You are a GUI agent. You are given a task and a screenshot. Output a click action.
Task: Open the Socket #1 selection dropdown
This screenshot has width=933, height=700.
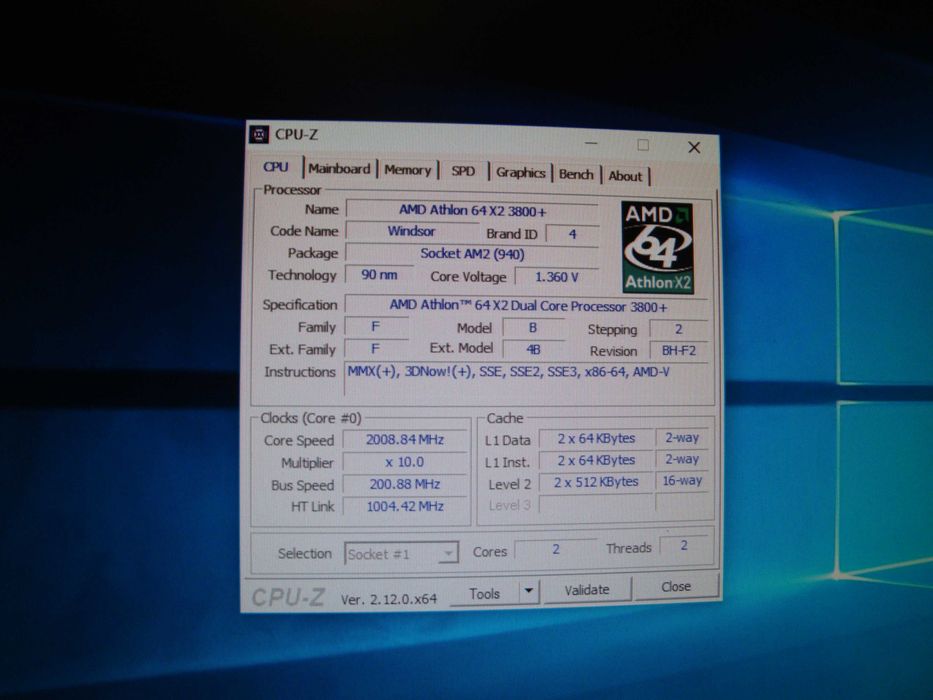pyautogui.click(x=402, y=554)
